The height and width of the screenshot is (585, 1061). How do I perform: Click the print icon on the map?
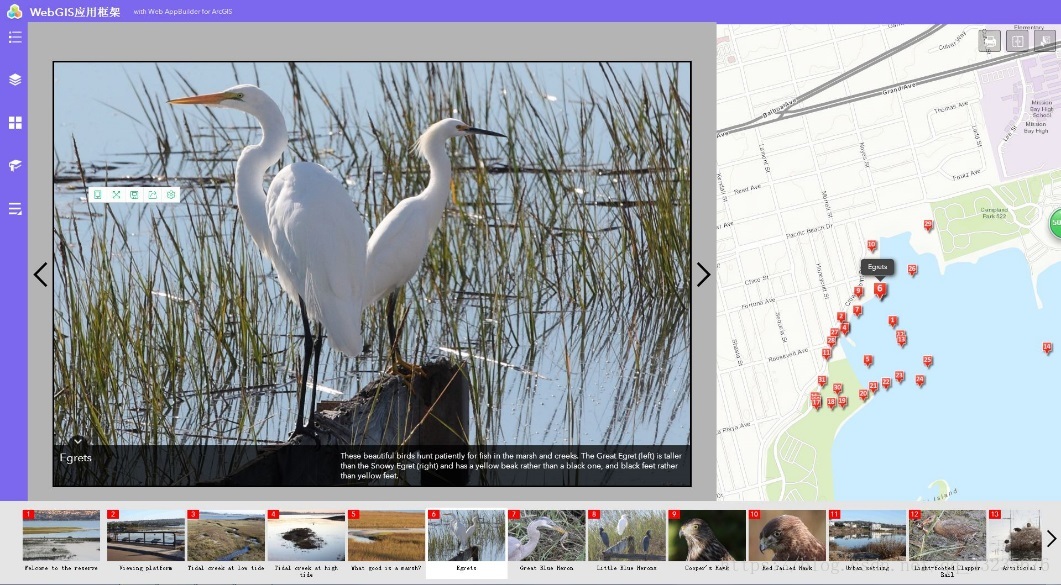(x=989, y=41)
